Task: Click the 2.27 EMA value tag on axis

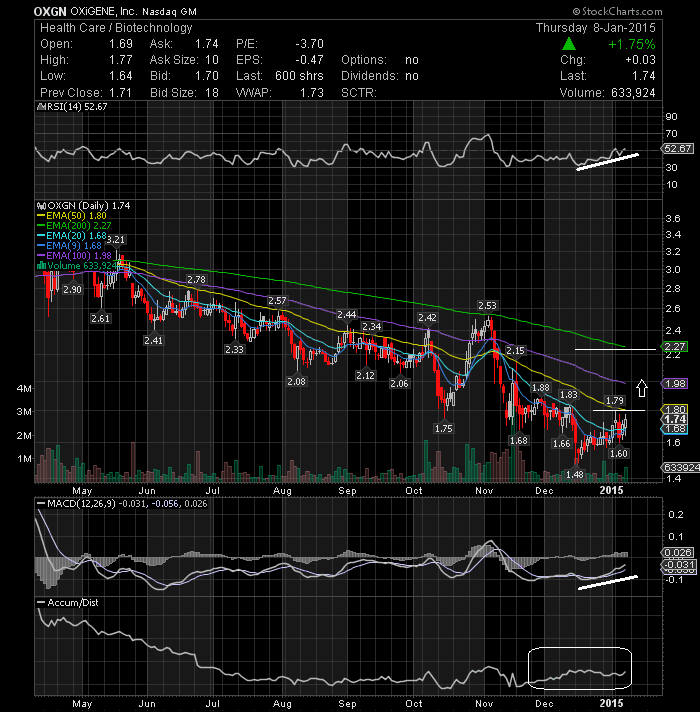Action: [x=675, y=347]
